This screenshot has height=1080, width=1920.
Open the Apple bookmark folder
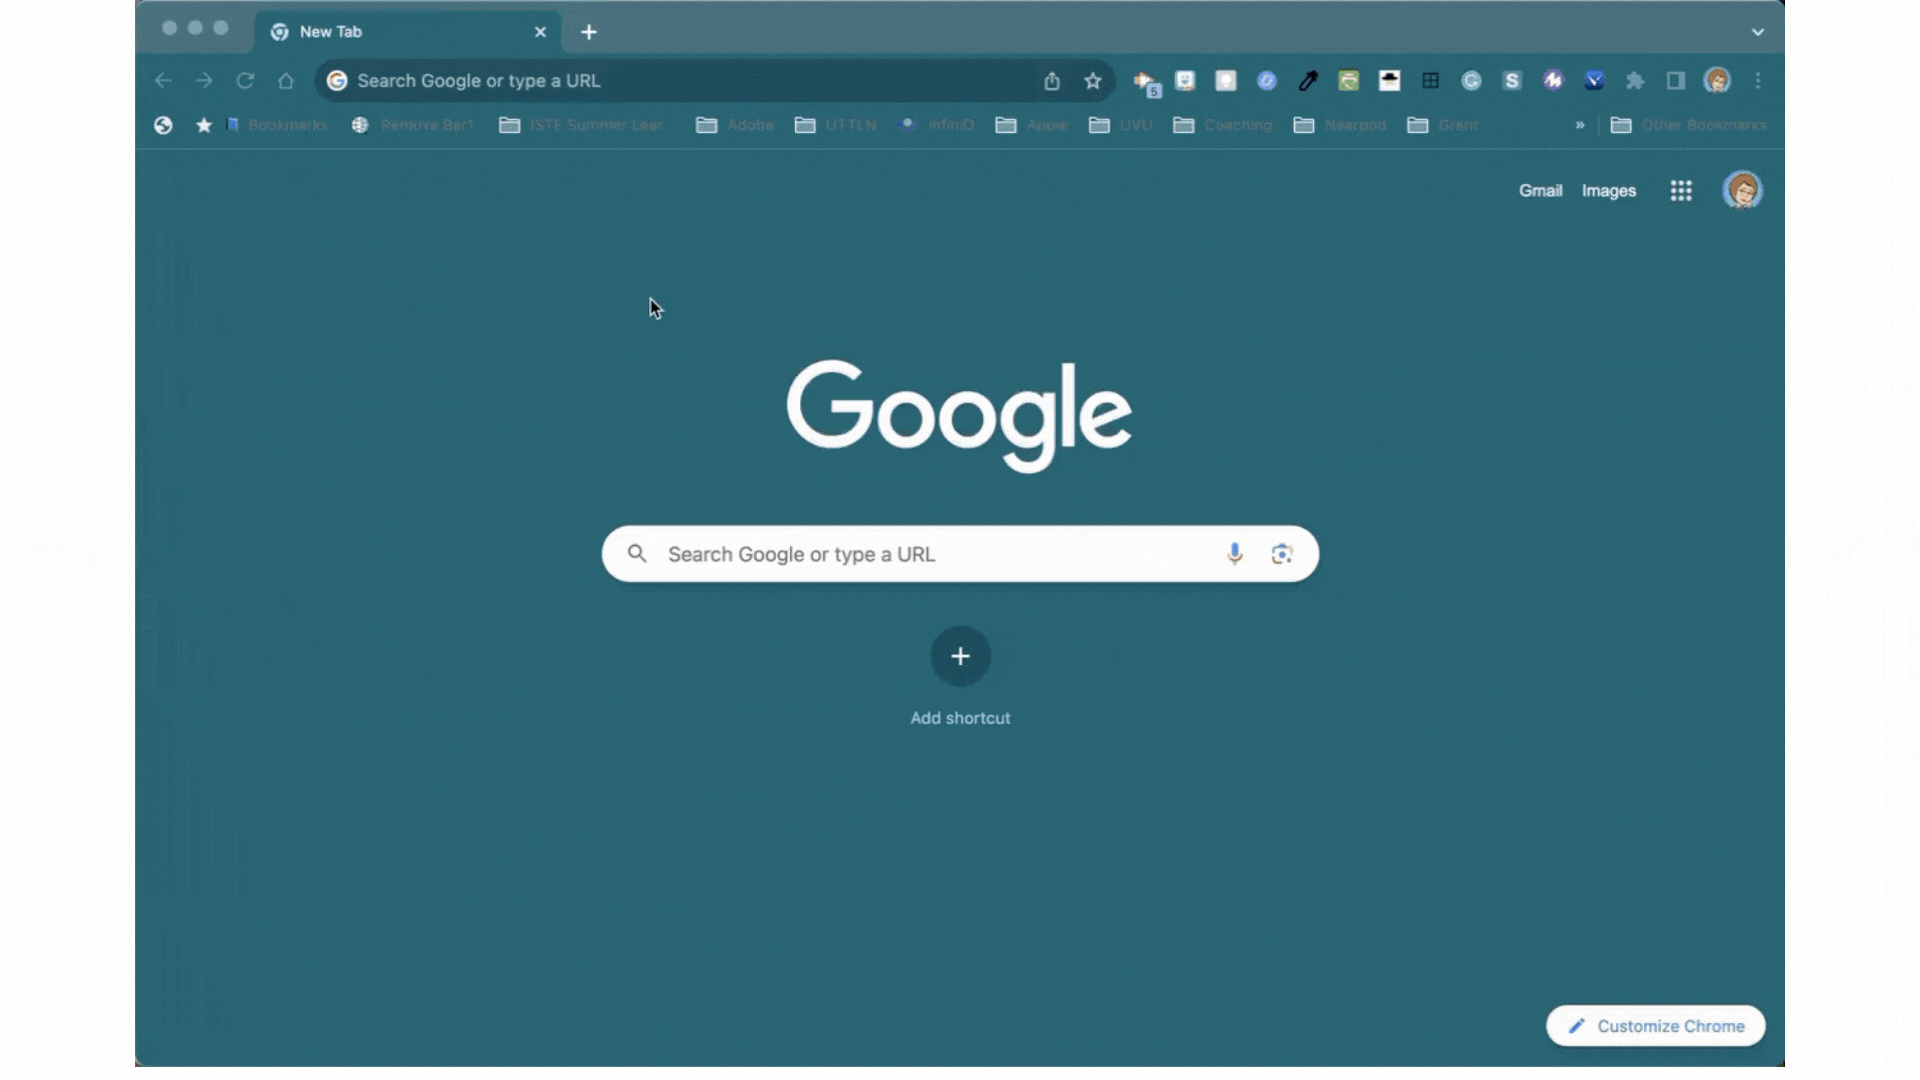pyautogui.click(x=1032, y=125)
